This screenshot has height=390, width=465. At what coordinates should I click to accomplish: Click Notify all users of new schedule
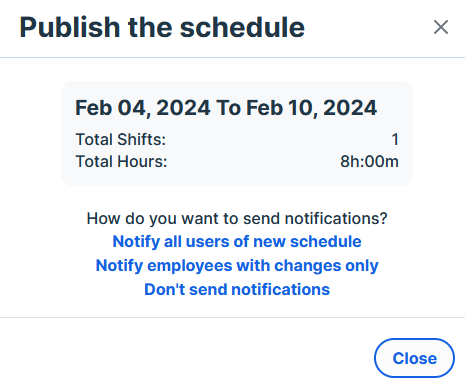click(237, 241)
